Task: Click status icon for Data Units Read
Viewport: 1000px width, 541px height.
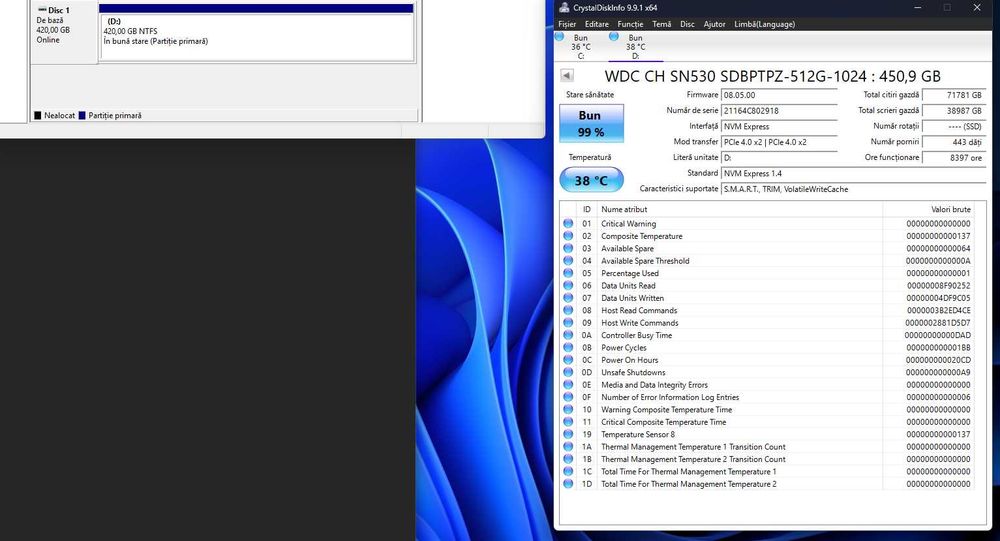Action: click(x=568, y=286)
